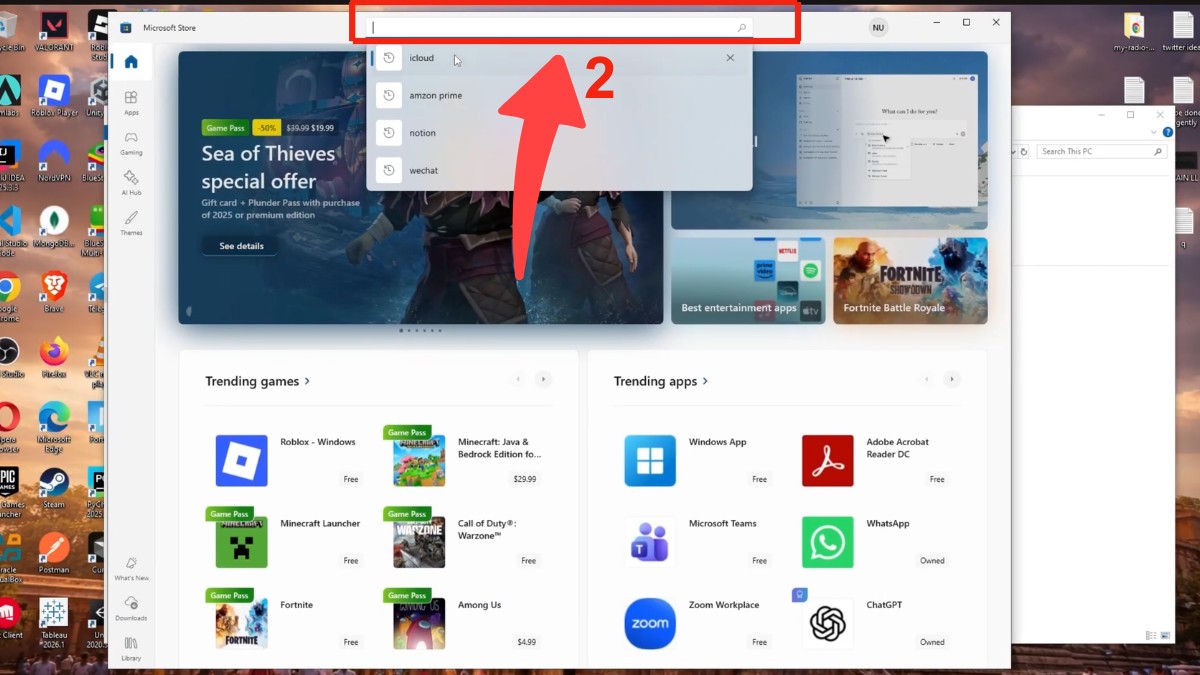
Task: Open the Best entertainment apps banner
Action: 748,280
